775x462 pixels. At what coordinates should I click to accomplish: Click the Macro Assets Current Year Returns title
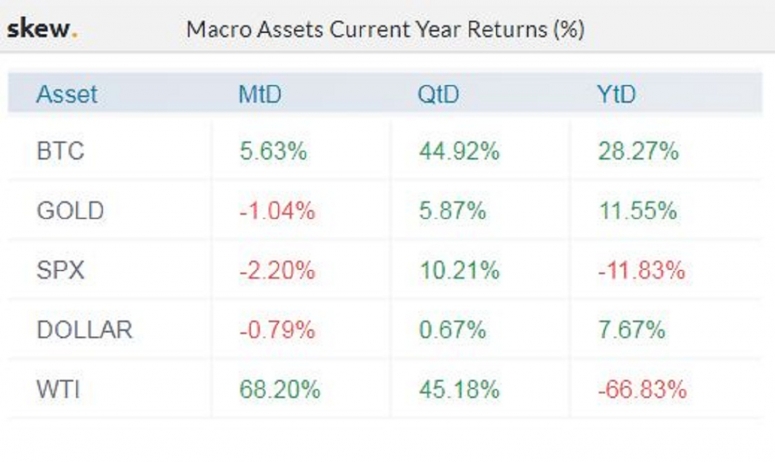coord(386,29)
